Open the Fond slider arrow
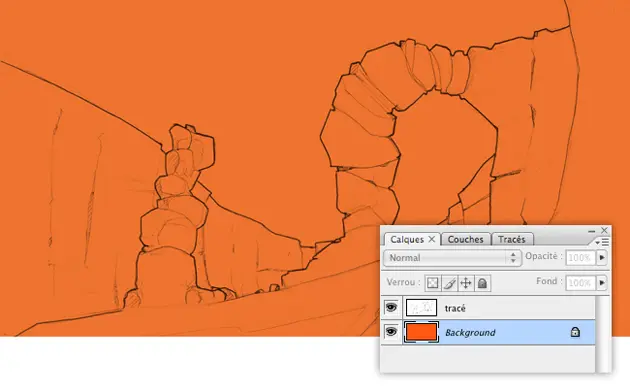 pos(602,282)
